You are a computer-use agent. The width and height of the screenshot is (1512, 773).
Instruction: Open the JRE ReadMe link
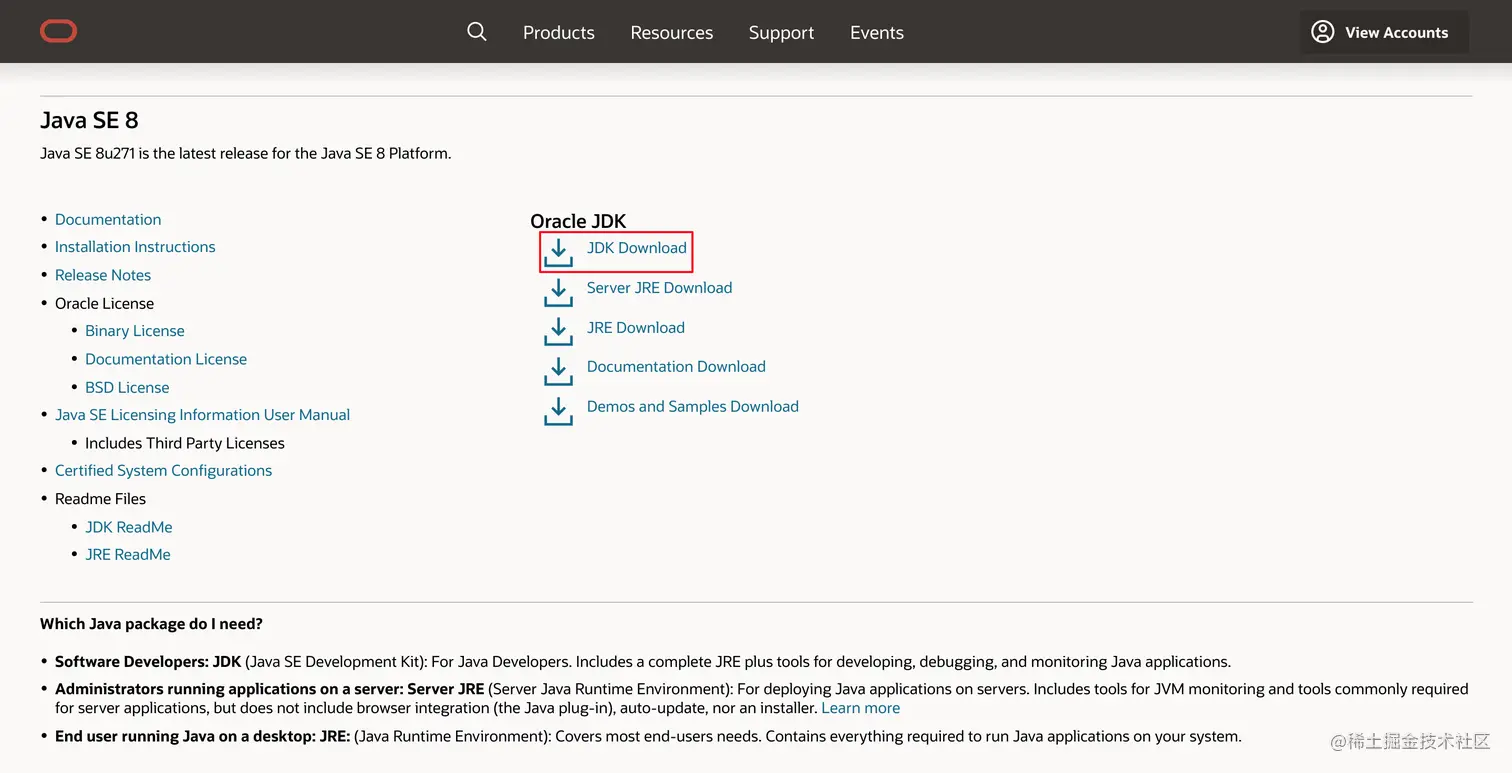pyautogui.click(x=128, y=555)
